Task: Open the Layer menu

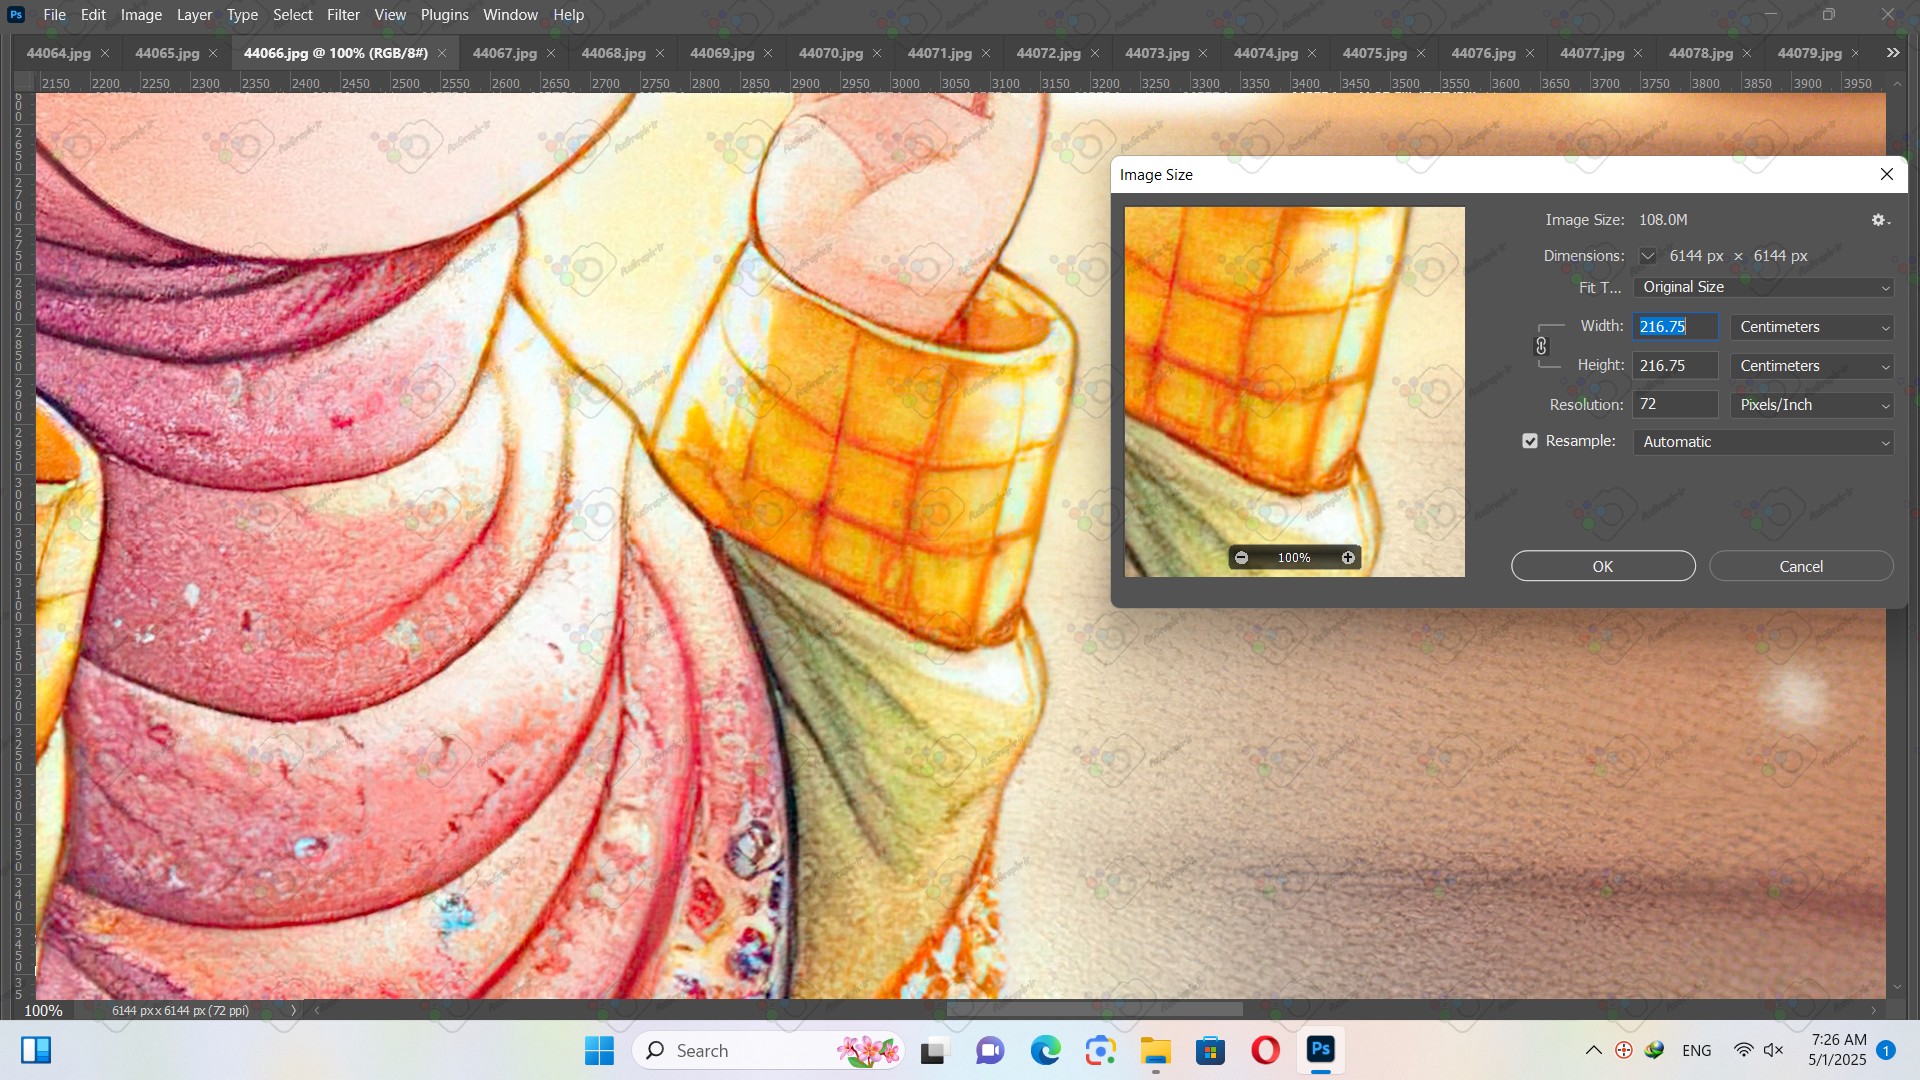Action: point(194,15)
